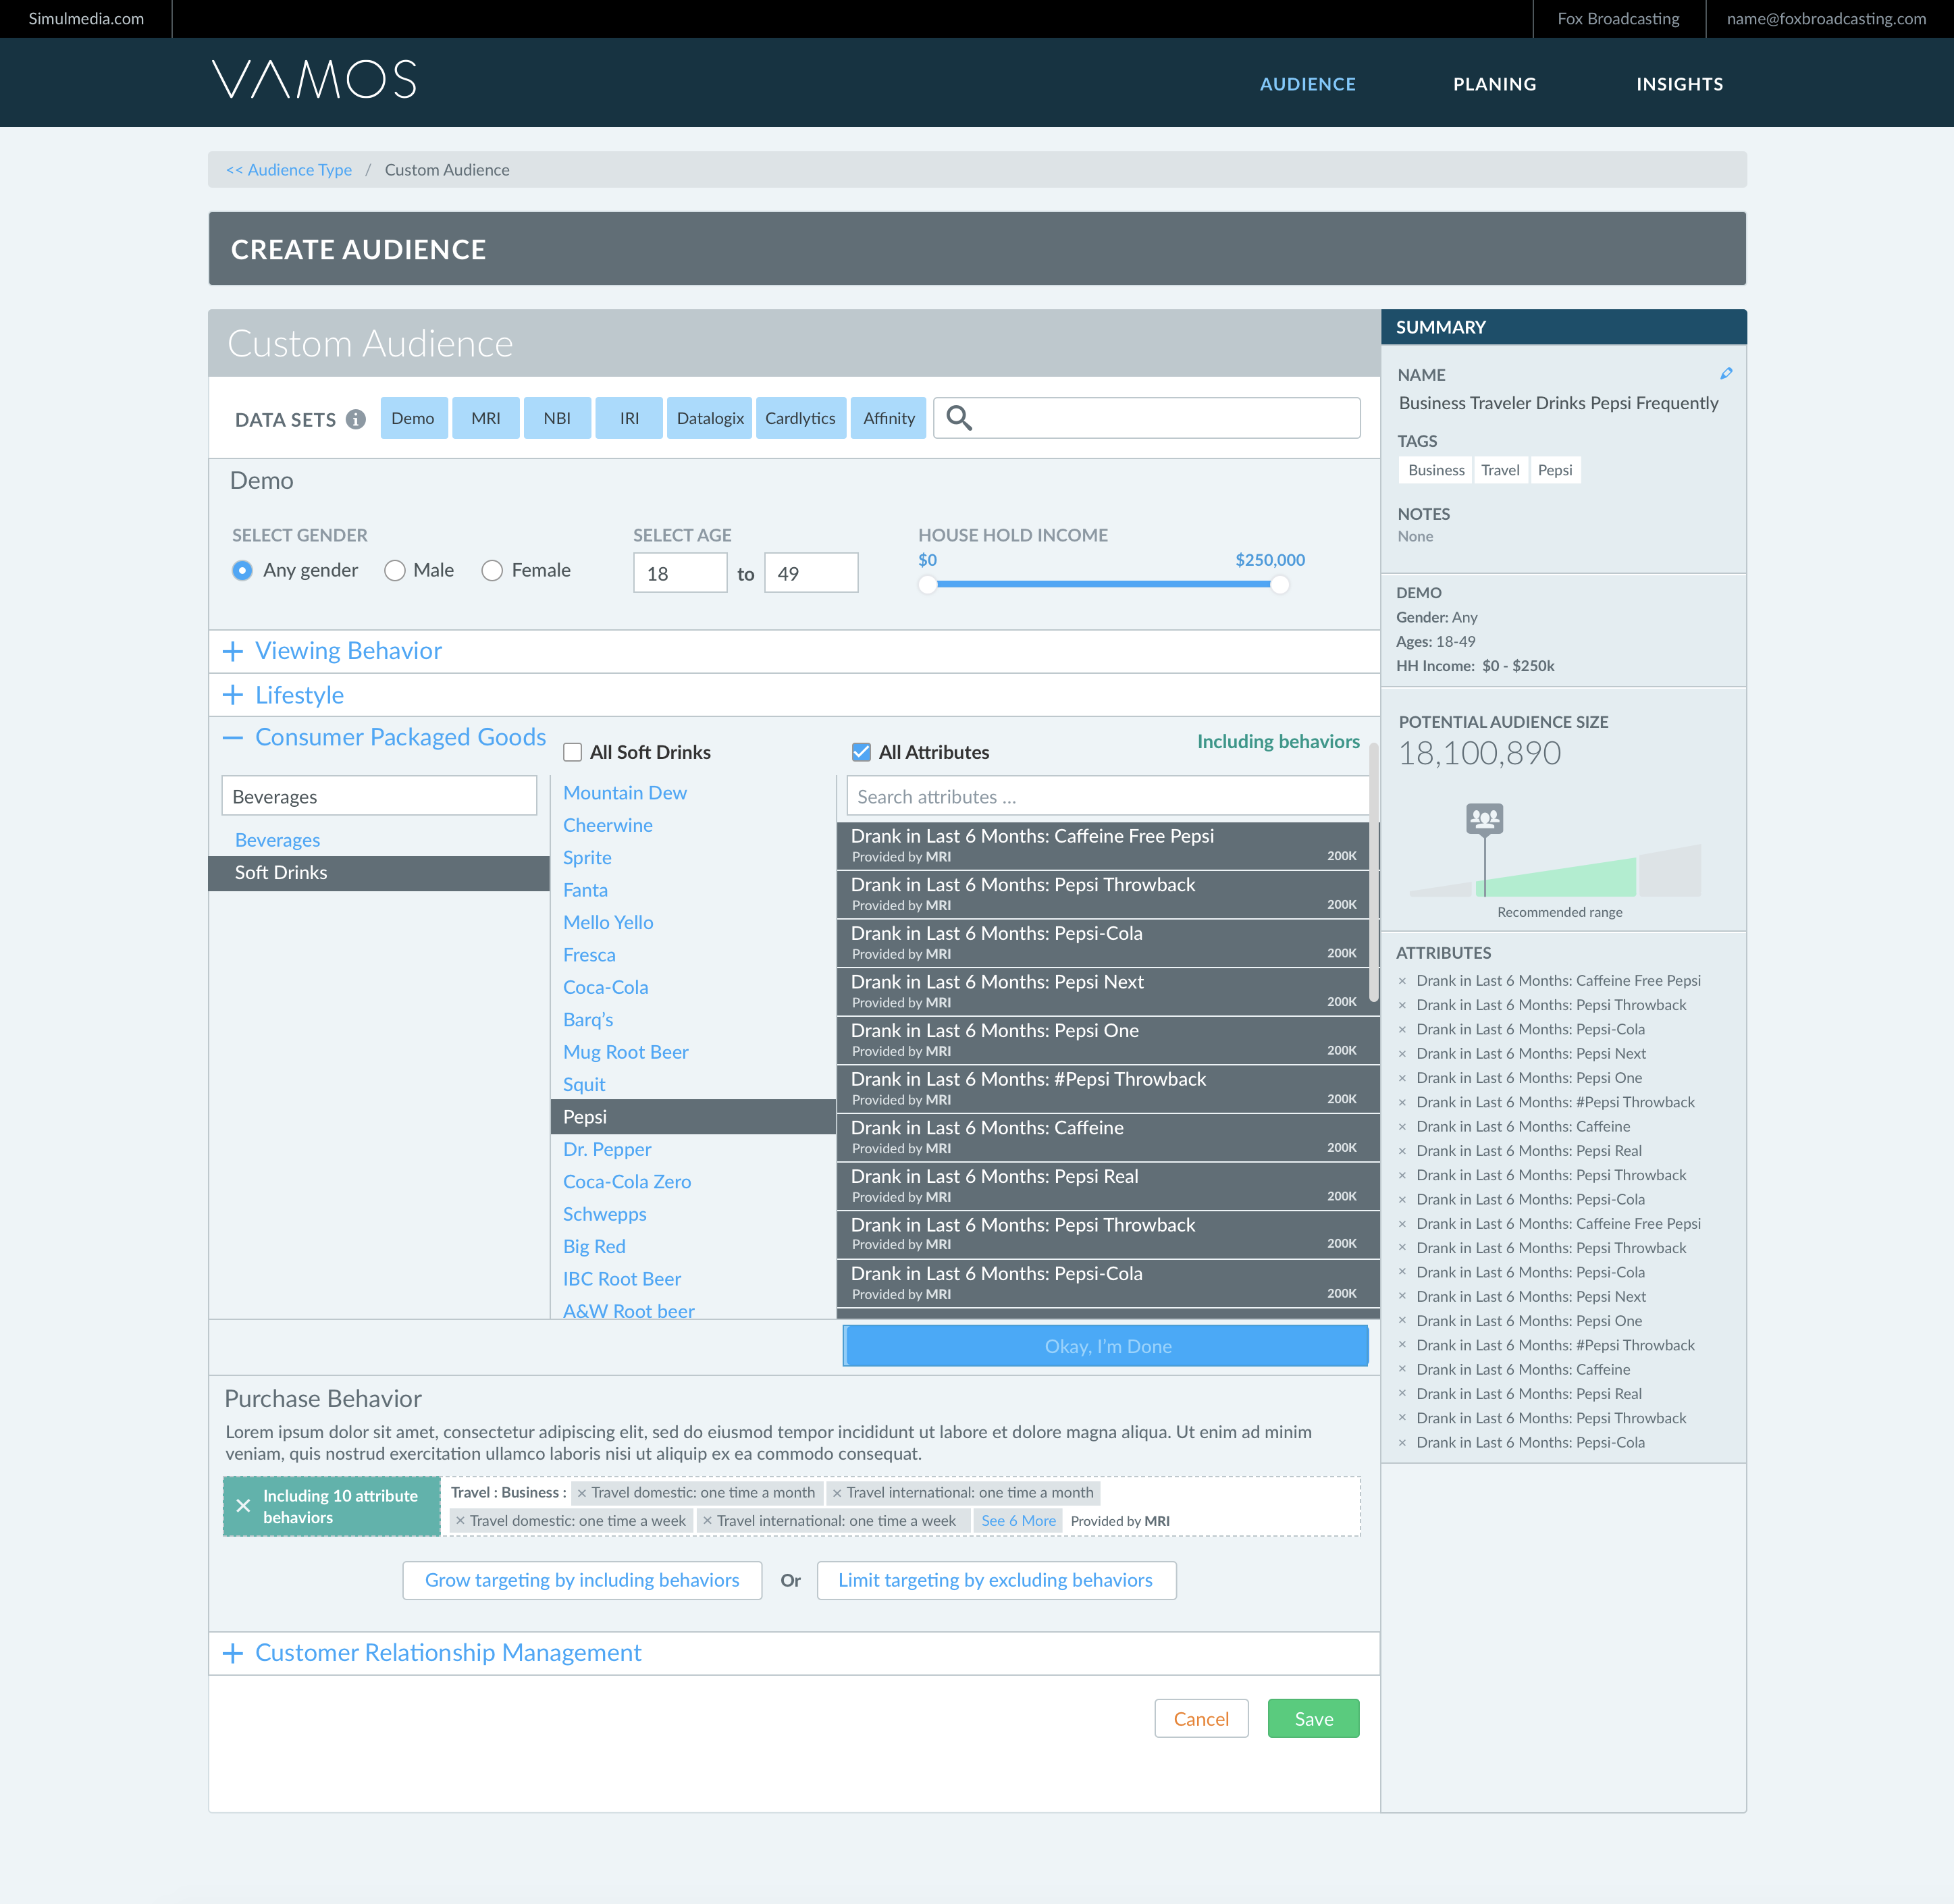
Task: Remove 'Travel international: one time a week' tag
Action: pyautogui.click(x=707, y=1521)
